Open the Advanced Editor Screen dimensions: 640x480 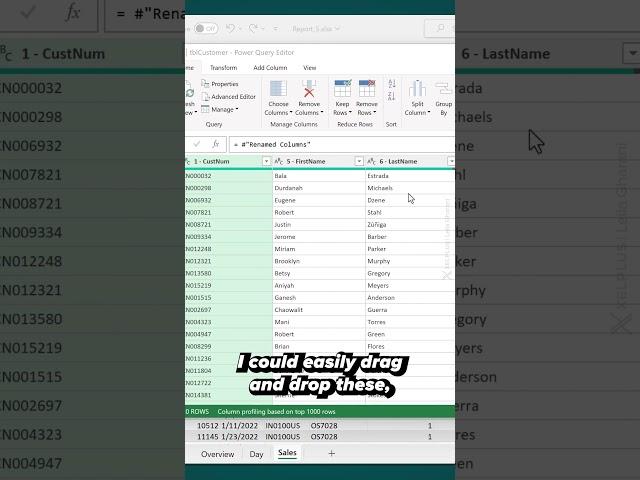coord(232,97)
